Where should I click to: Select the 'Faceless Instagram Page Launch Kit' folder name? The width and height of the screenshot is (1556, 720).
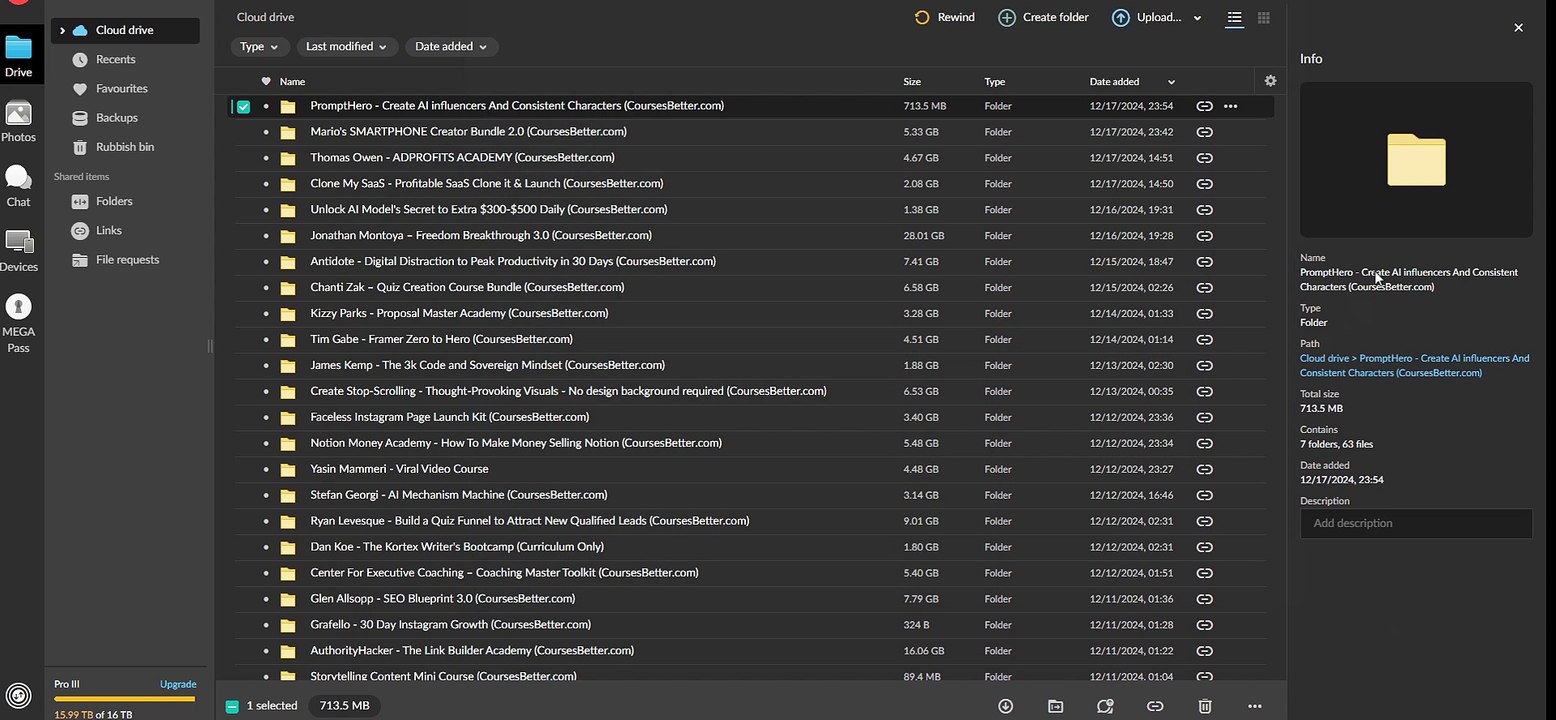pyautogui.click(x=449, y=417)
